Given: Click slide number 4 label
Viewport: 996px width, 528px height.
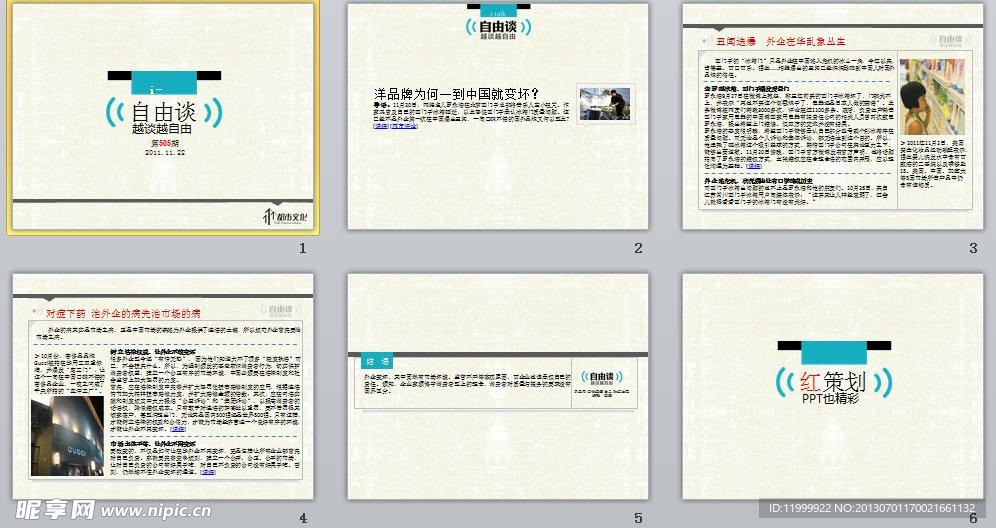Looking at the screenshot, I should tap(303, 518).
